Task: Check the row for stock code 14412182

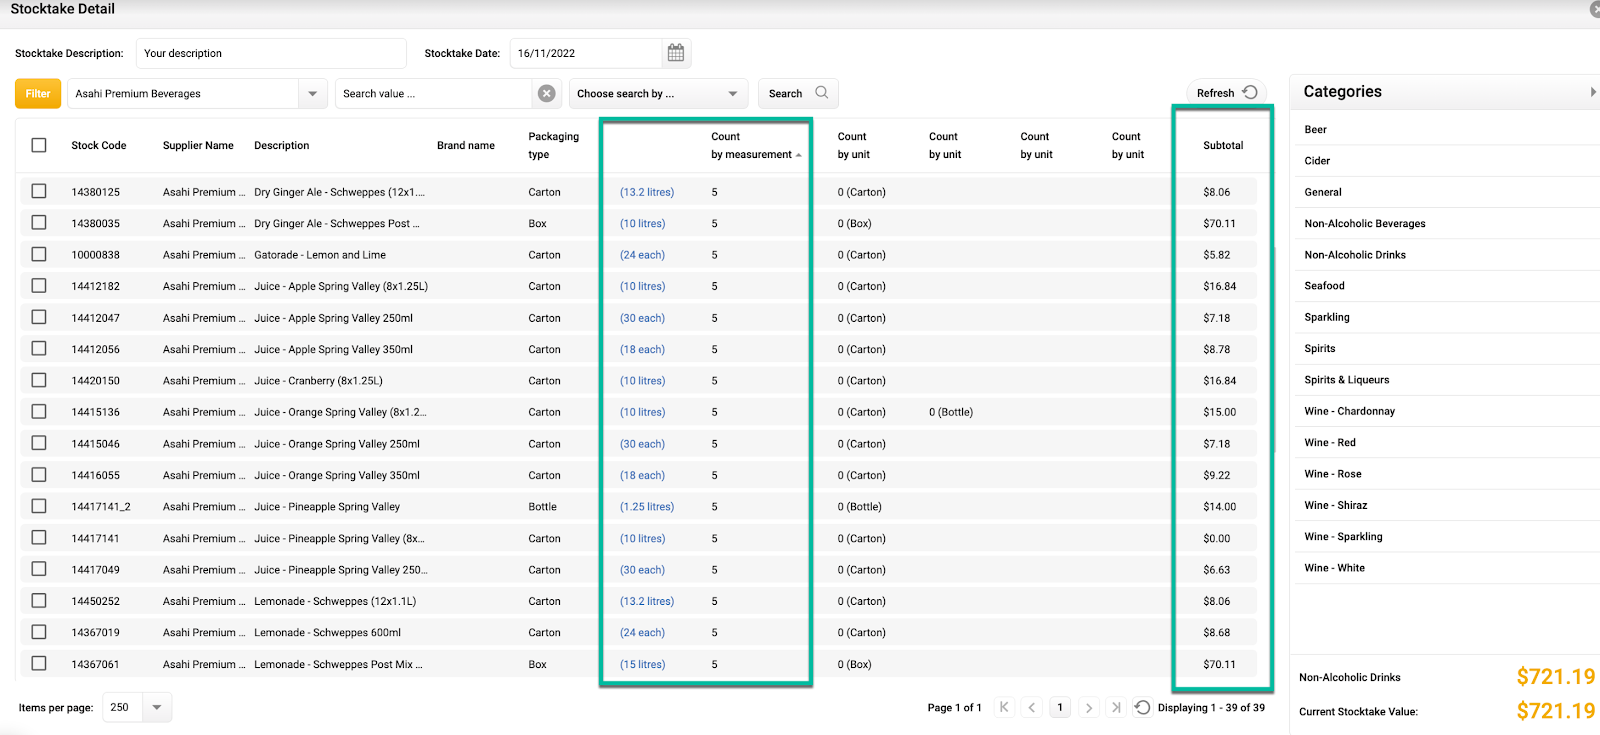Action: coord(39,286)
